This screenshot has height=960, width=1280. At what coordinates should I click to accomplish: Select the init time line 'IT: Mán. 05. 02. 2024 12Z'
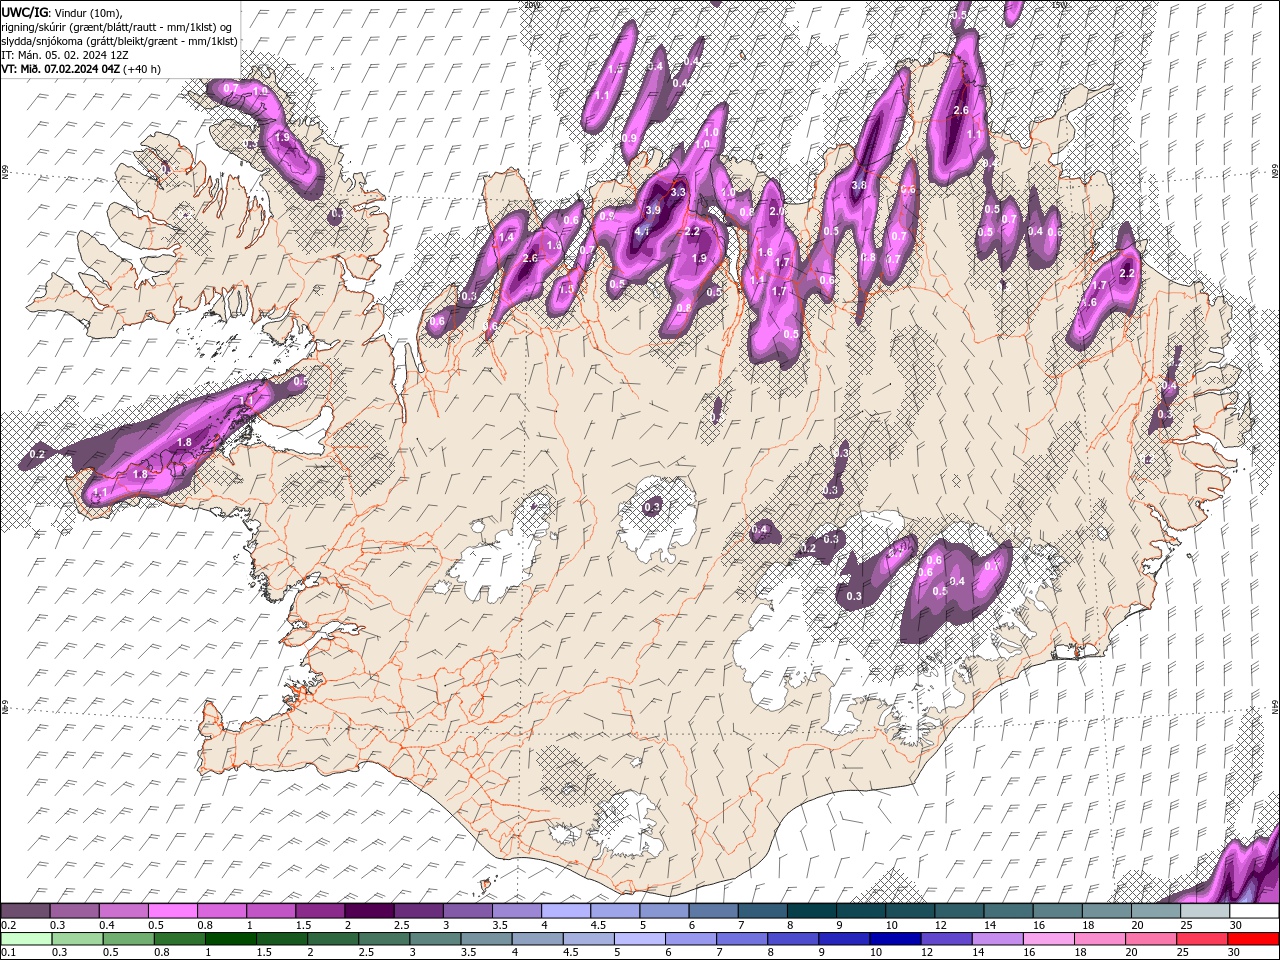click(65, 55)
